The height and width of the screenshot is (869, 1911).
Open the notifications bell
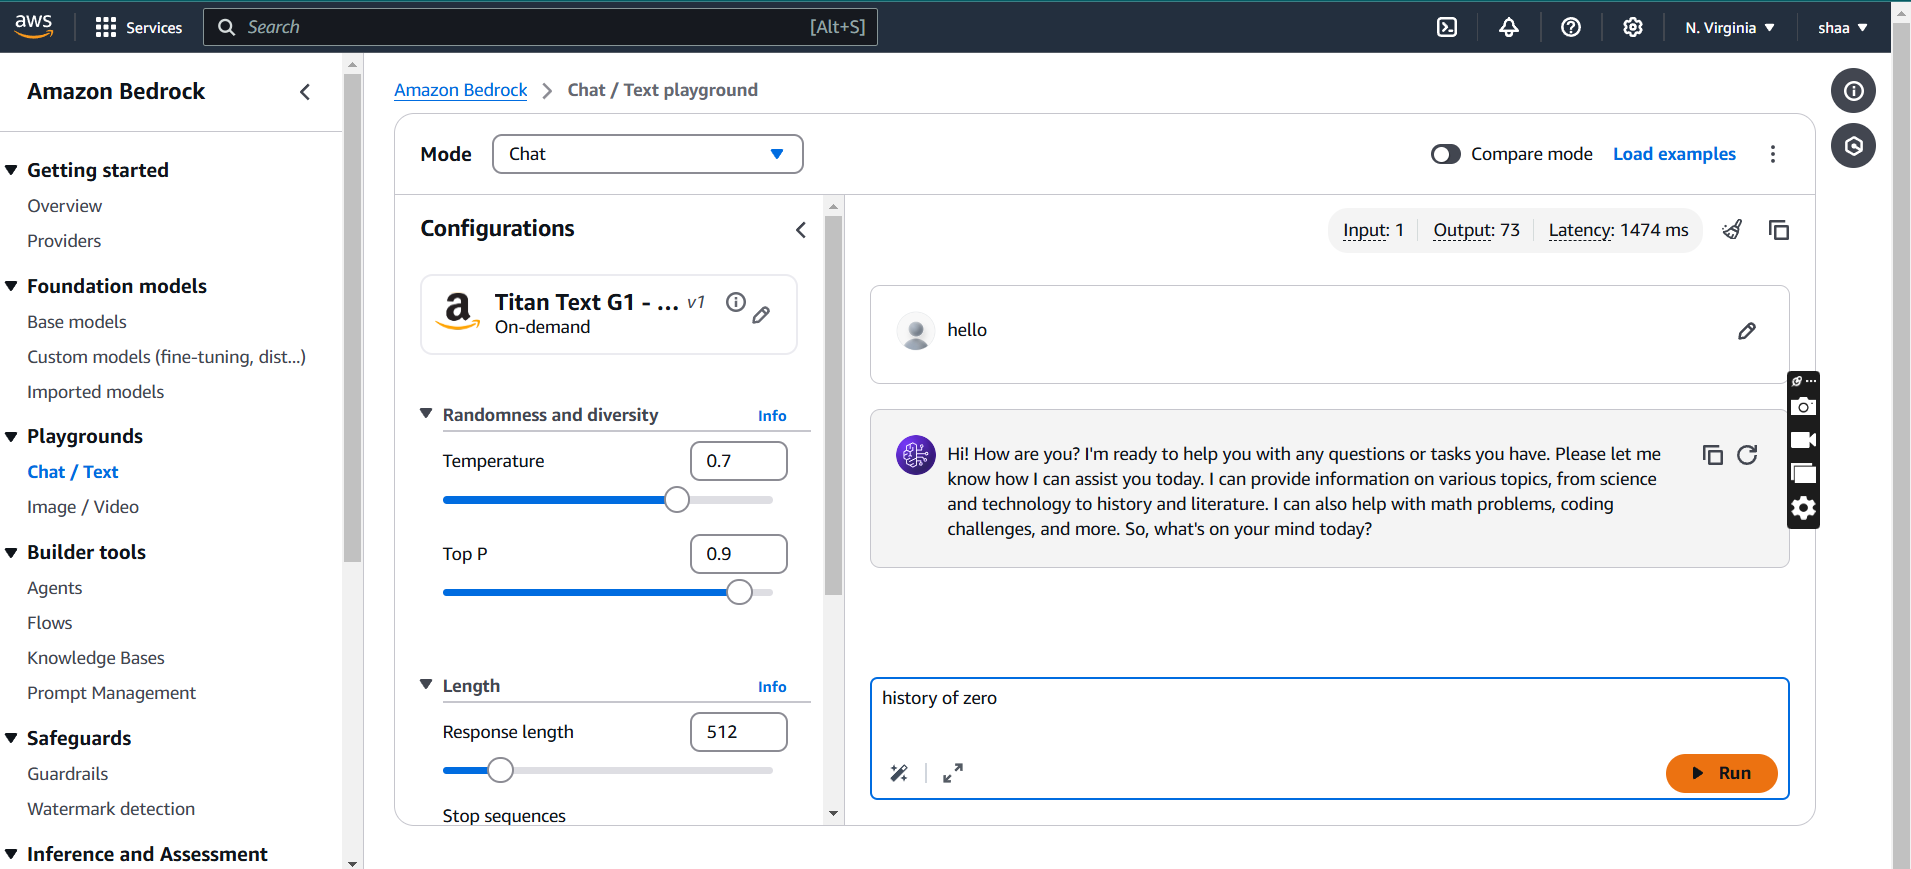tap(1509, 27)
